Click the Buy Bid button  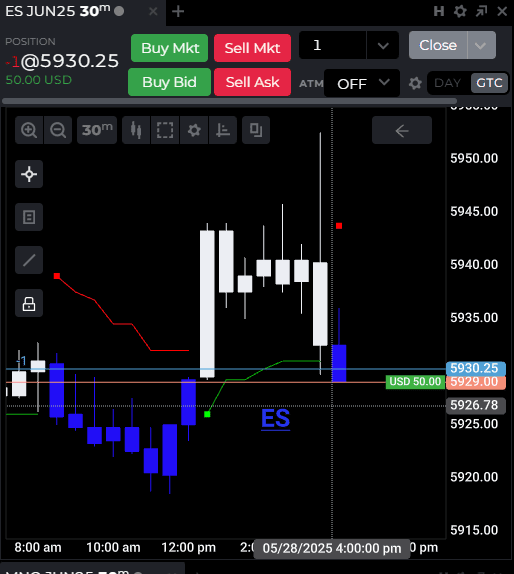pos(170,82)
